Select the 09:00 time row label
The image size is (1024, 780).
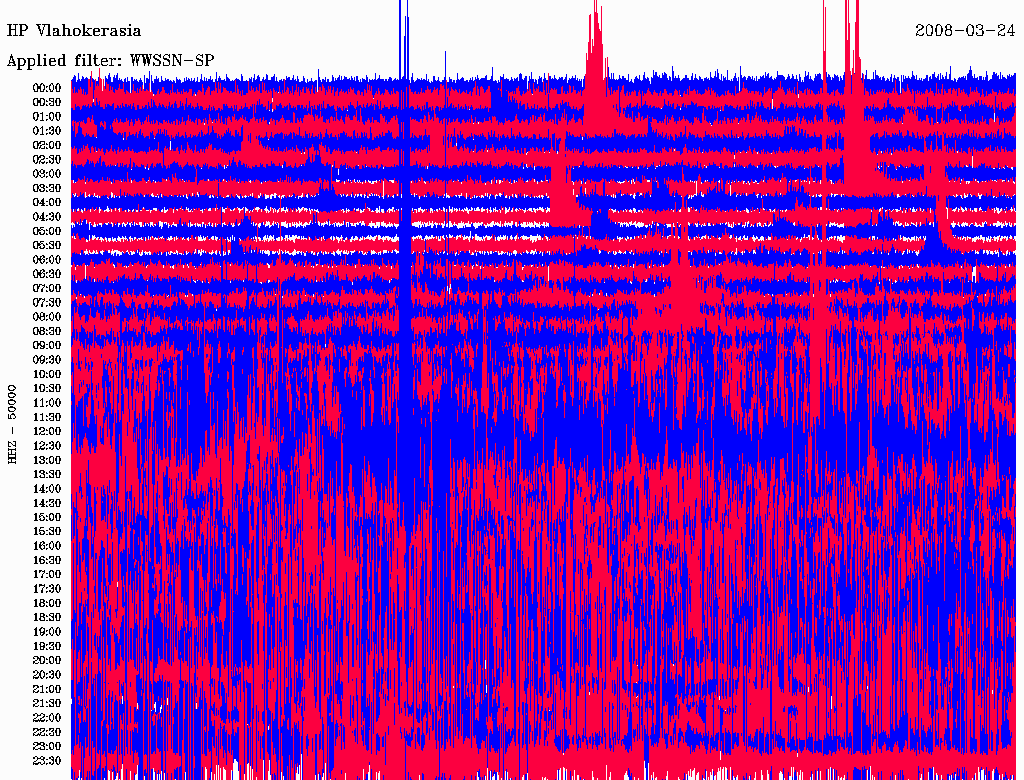[x=47, y=346]
